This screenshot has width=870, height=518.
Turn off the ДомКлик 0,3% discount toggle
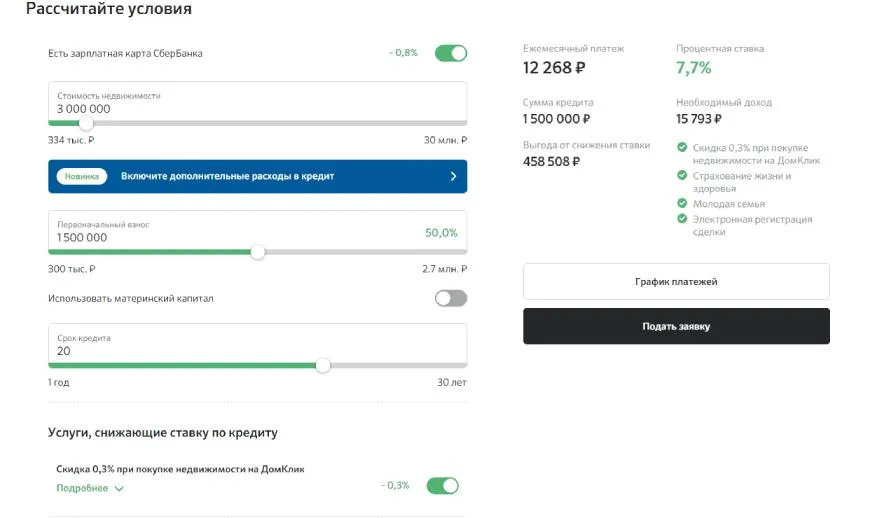(443, 486)
